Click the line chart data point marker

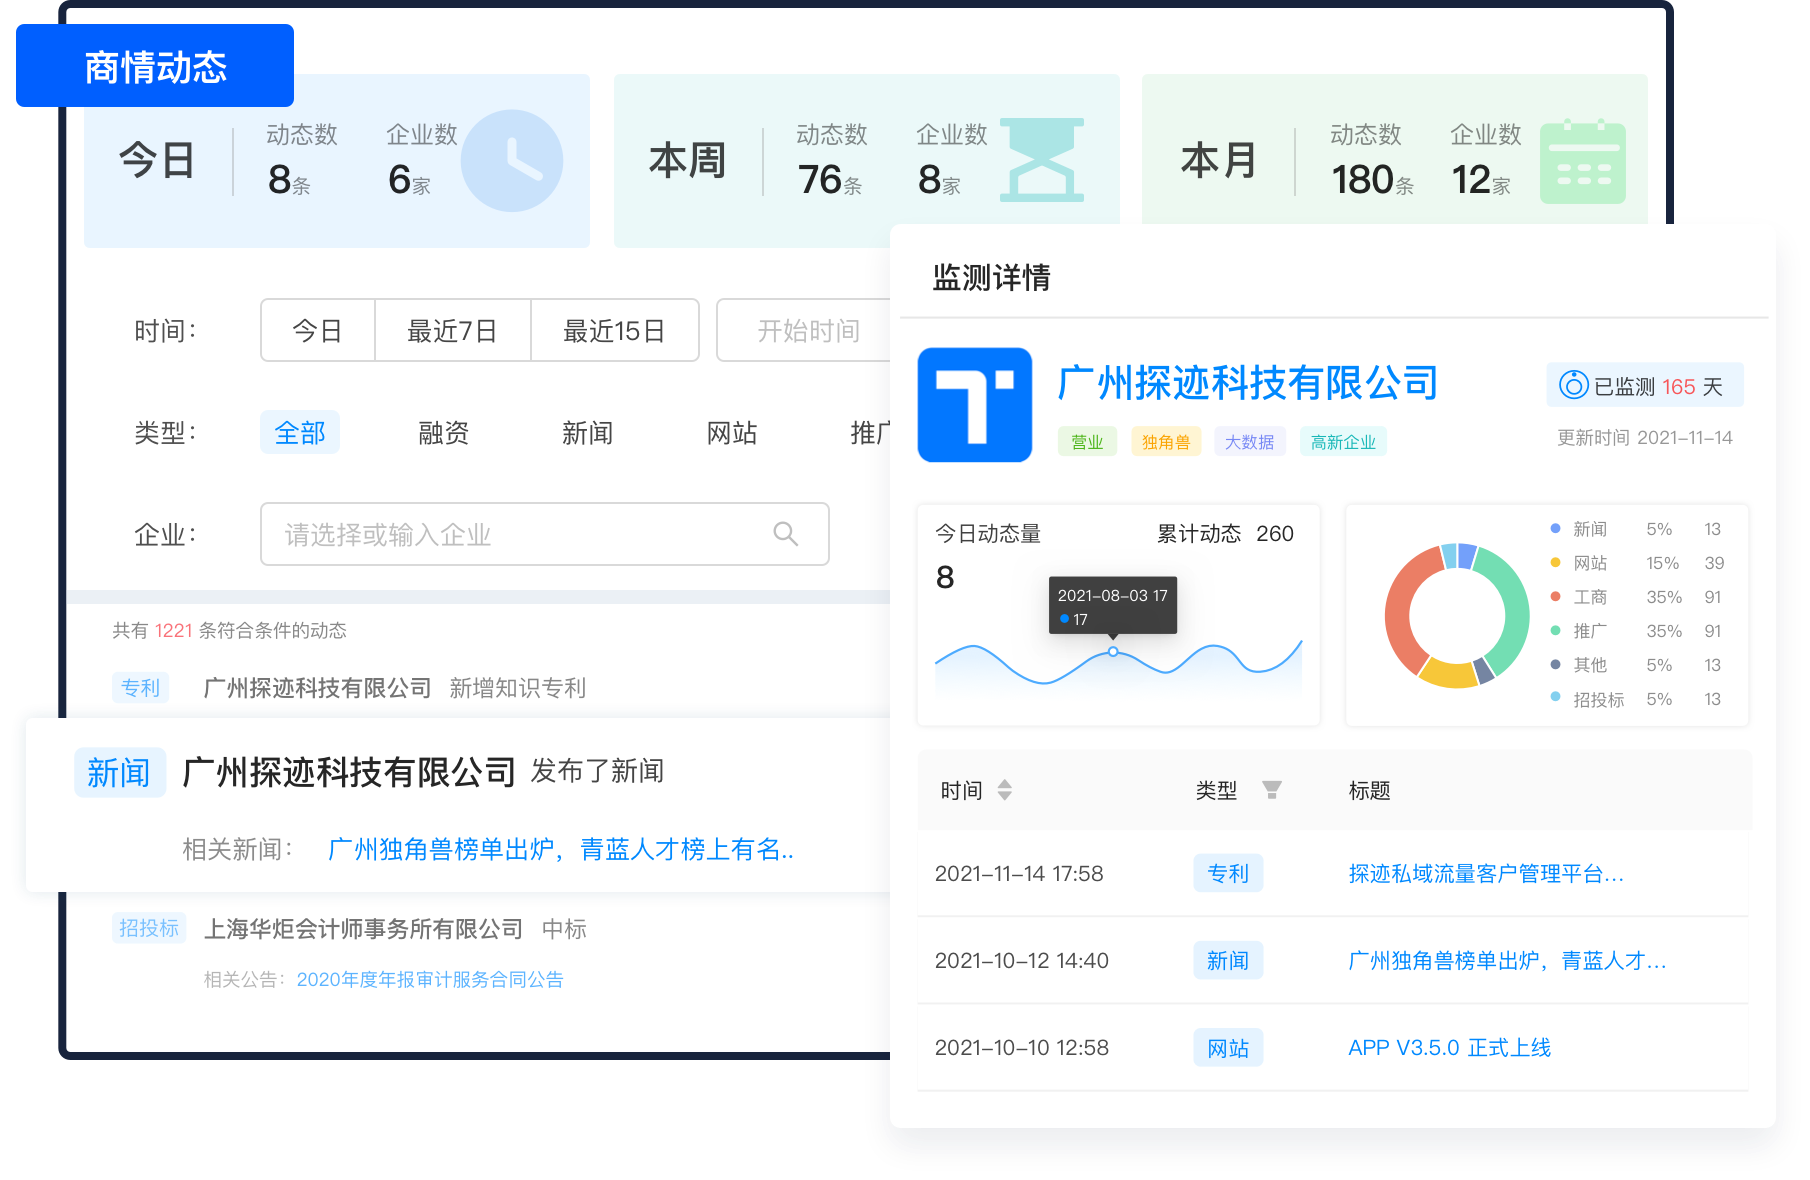point(1113,651)
